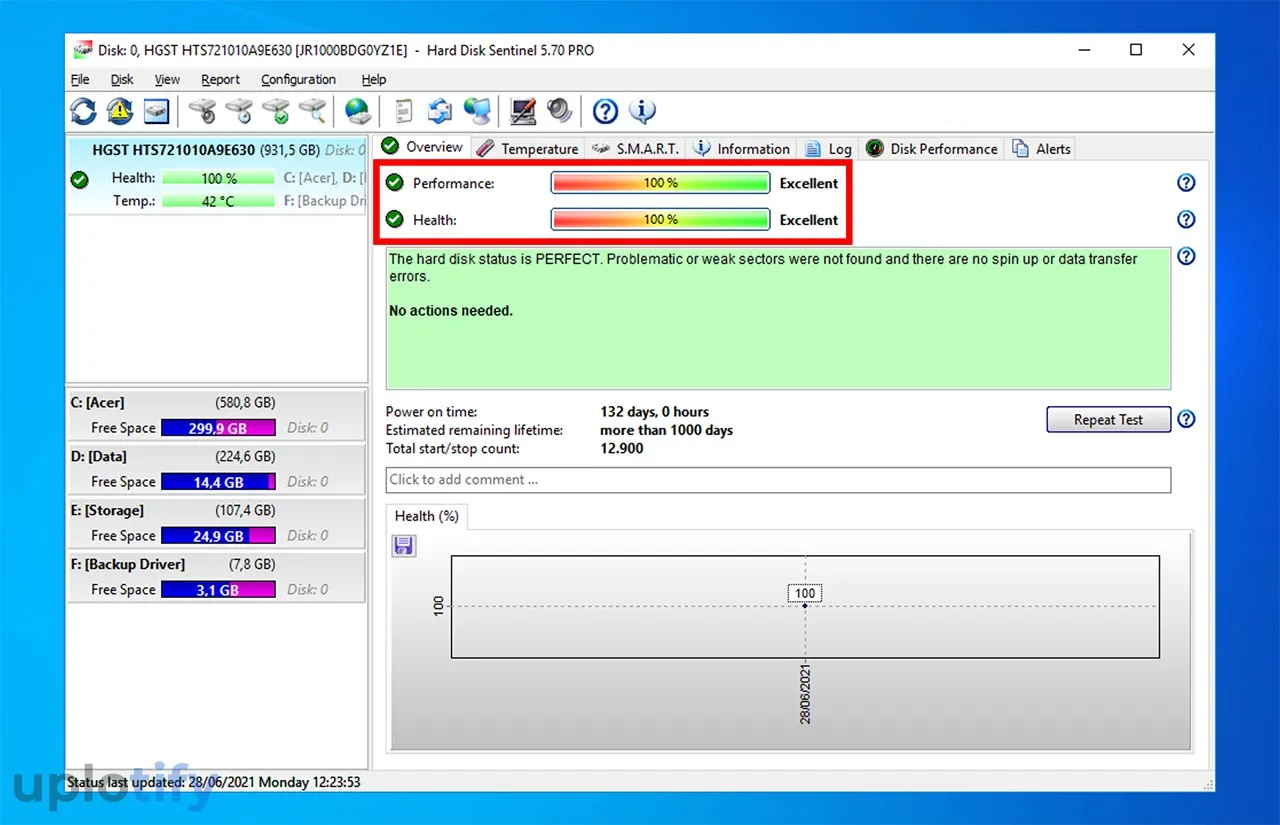
Task: Switch to the S.M.A.R.T. tab
Action: [x=636, y=149]
